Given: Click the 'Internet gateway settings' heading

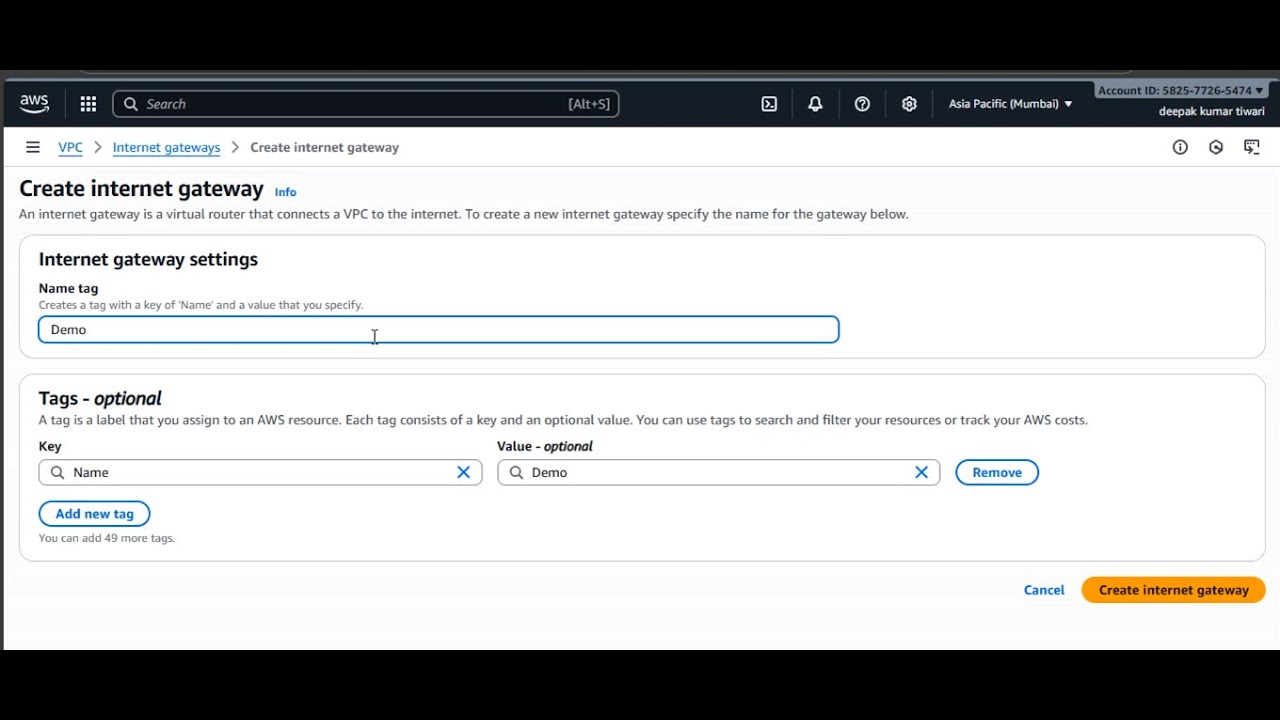Looking at the screenshot, I should pyautogui.click(x=148, y=259).
